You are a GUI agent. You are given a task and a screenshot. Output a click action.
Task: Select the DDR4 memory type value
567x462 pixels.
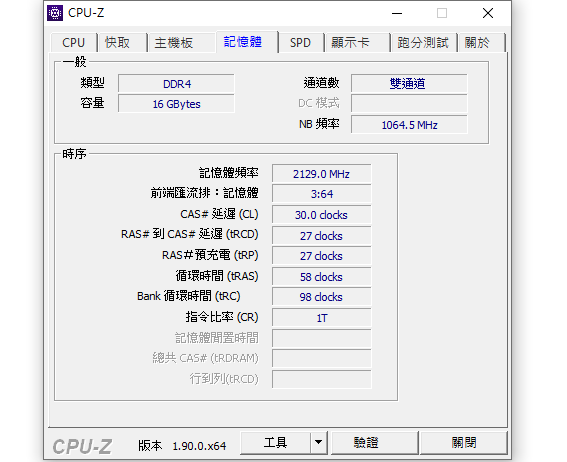tap(176, 84)
